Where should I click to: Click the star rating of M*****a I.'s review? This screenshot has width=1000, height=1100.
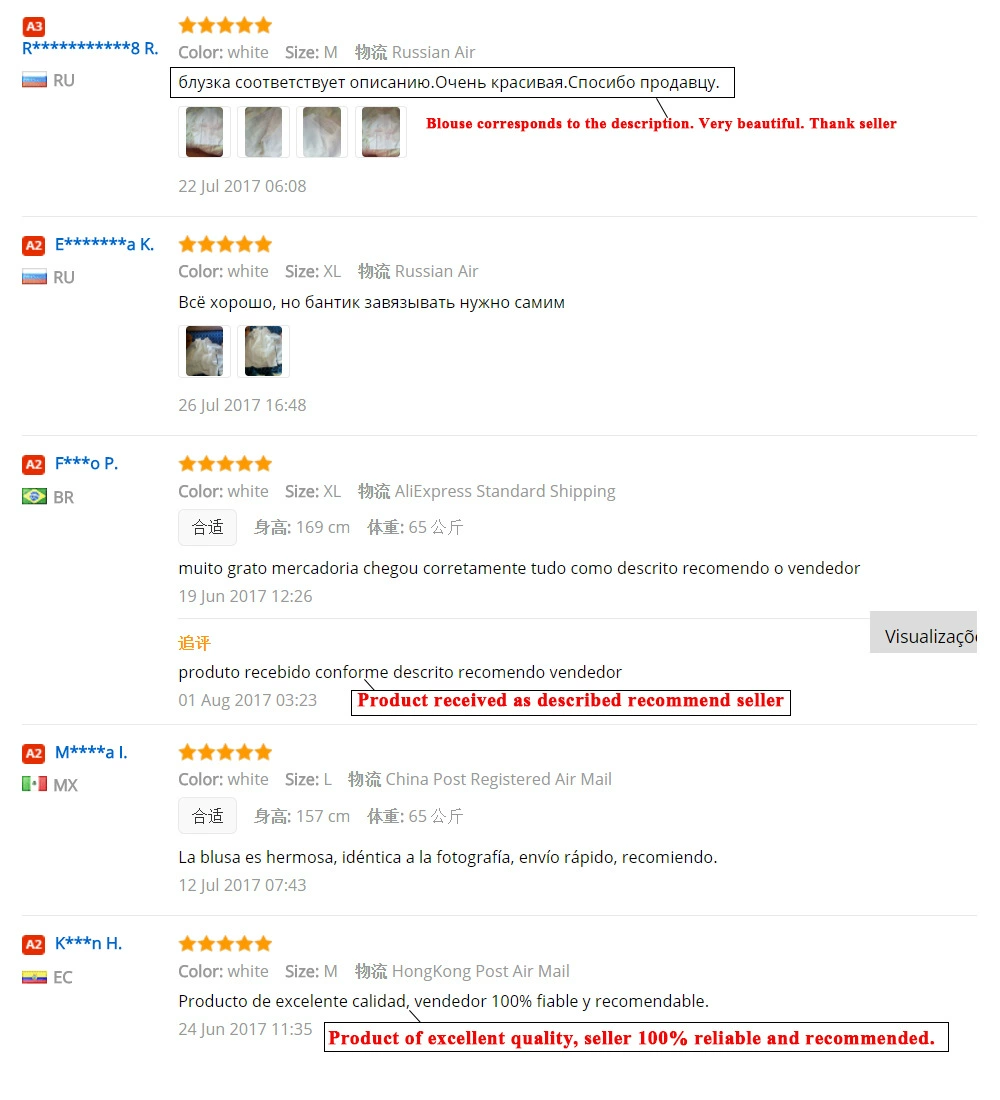coord(225,753)
